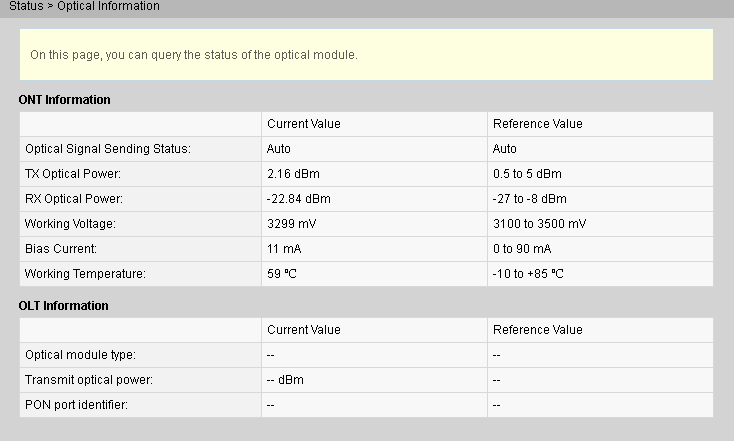The height and width of the screenshot is (441, 735).
Task: Click the Bias Current label
Action: point(61,249)
